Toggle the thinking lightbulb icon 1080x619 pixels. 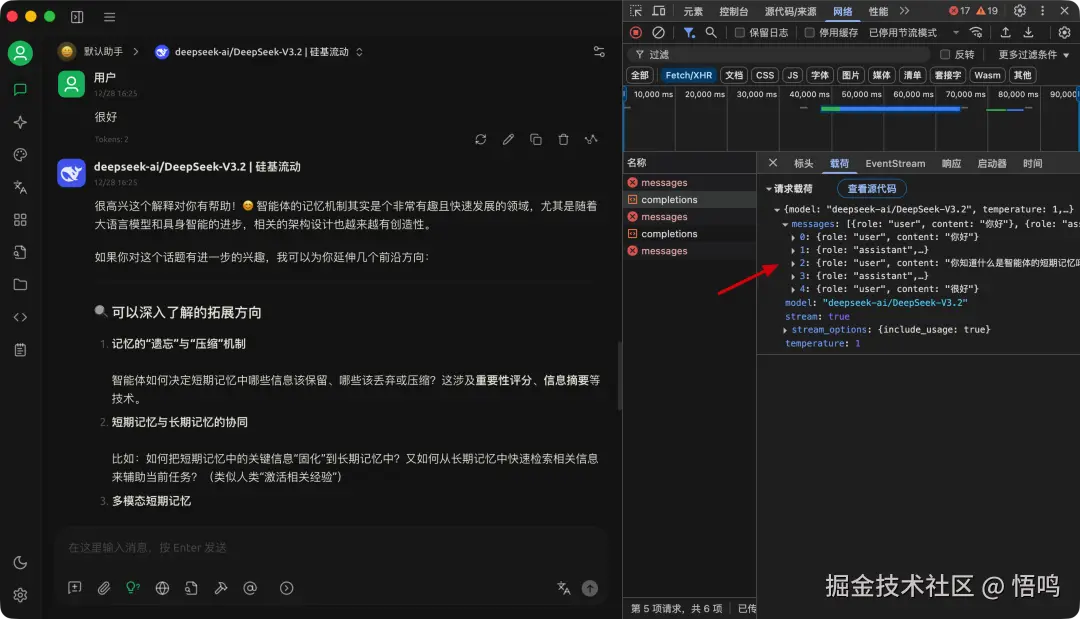133,587
